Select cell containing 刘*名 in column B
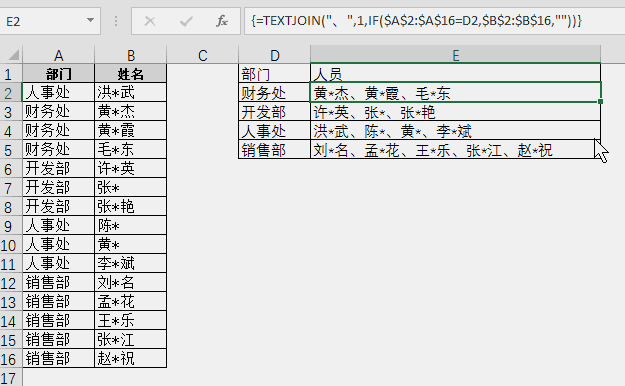The width and height of the screenshot is (625, 386). pos(131,283)
